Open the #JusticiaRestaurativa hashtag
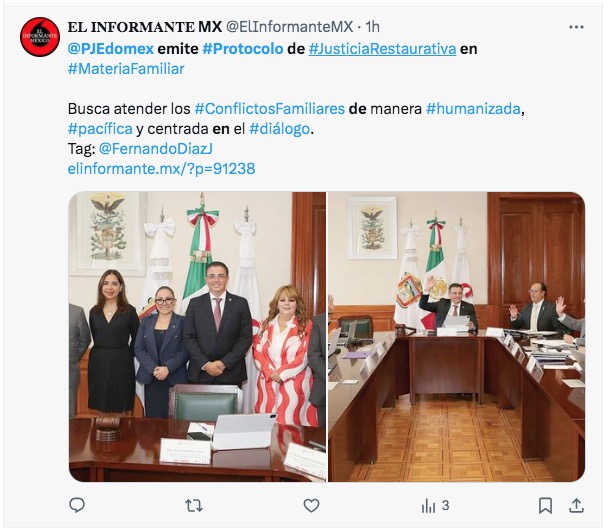The image size is (608, 528). tap(382, 49)
